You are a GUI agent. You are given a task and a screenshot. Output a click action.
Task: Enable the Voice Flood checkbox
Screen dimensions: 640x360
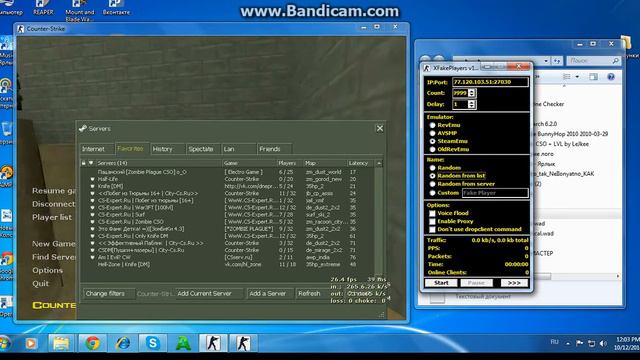[x=432, y=213]
